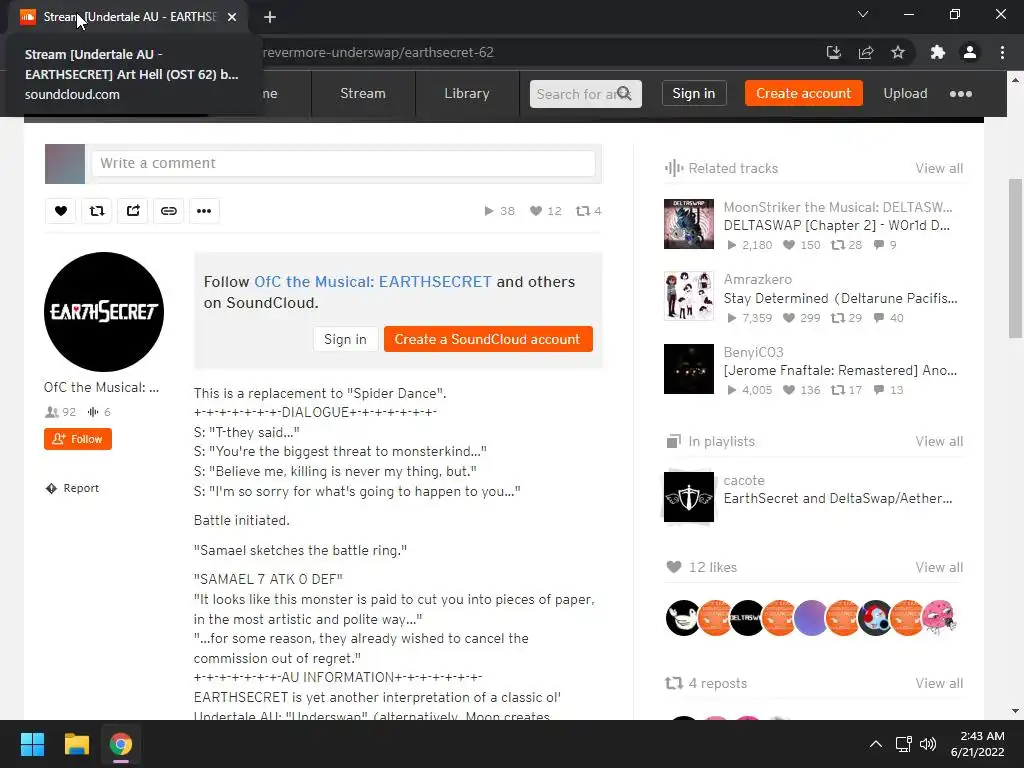The image size is (1024, 768).
Task: Share this page from the address bar
Action: pos(866,52)
